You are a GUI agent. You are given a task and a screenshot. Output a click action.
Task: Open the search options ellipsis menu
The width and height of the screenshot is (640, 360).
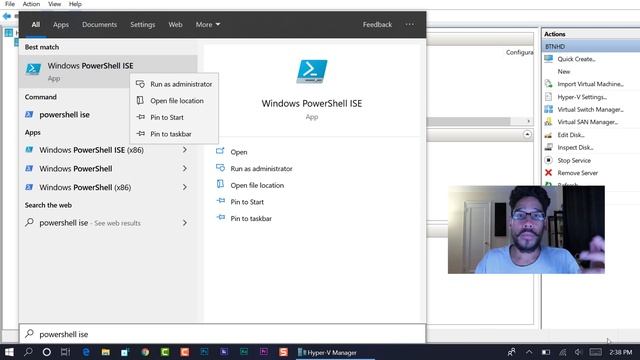tap(409, 24)
